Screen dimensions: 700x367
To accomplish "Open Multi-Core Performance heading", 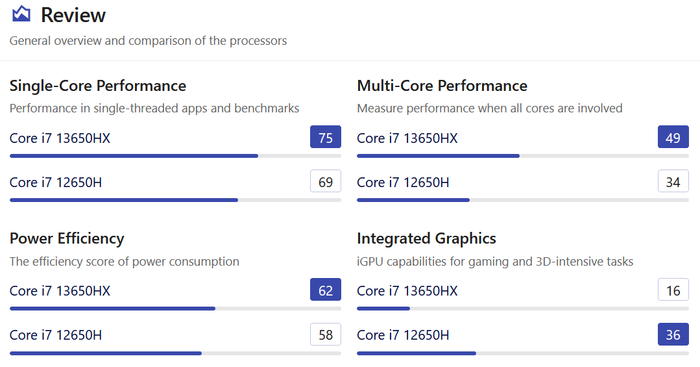I will click(x=442, y=86).
